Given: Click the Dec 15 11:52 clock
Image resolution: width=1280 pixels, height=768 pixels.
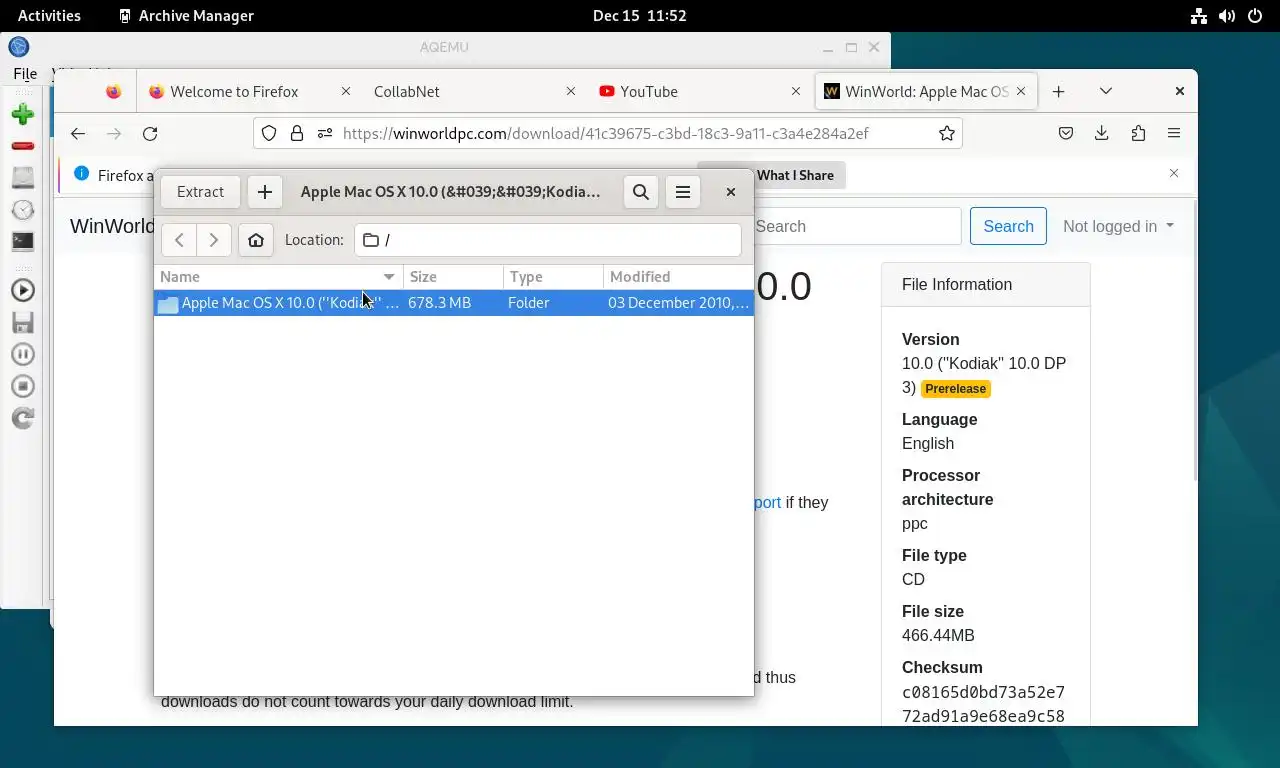Looking at the screenshot, I should (640, 15).
